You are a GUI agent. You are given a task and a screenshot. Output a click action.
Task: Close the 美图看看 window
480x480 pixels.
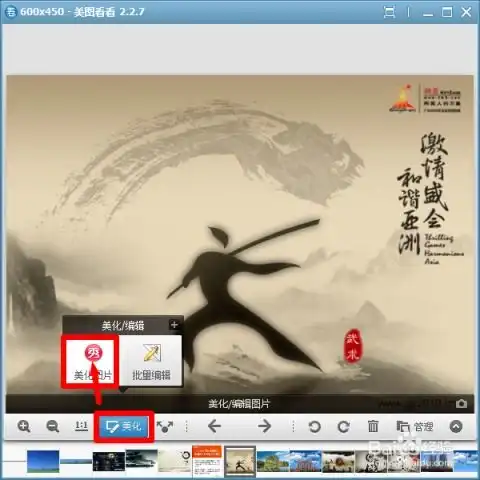(466, 12)
